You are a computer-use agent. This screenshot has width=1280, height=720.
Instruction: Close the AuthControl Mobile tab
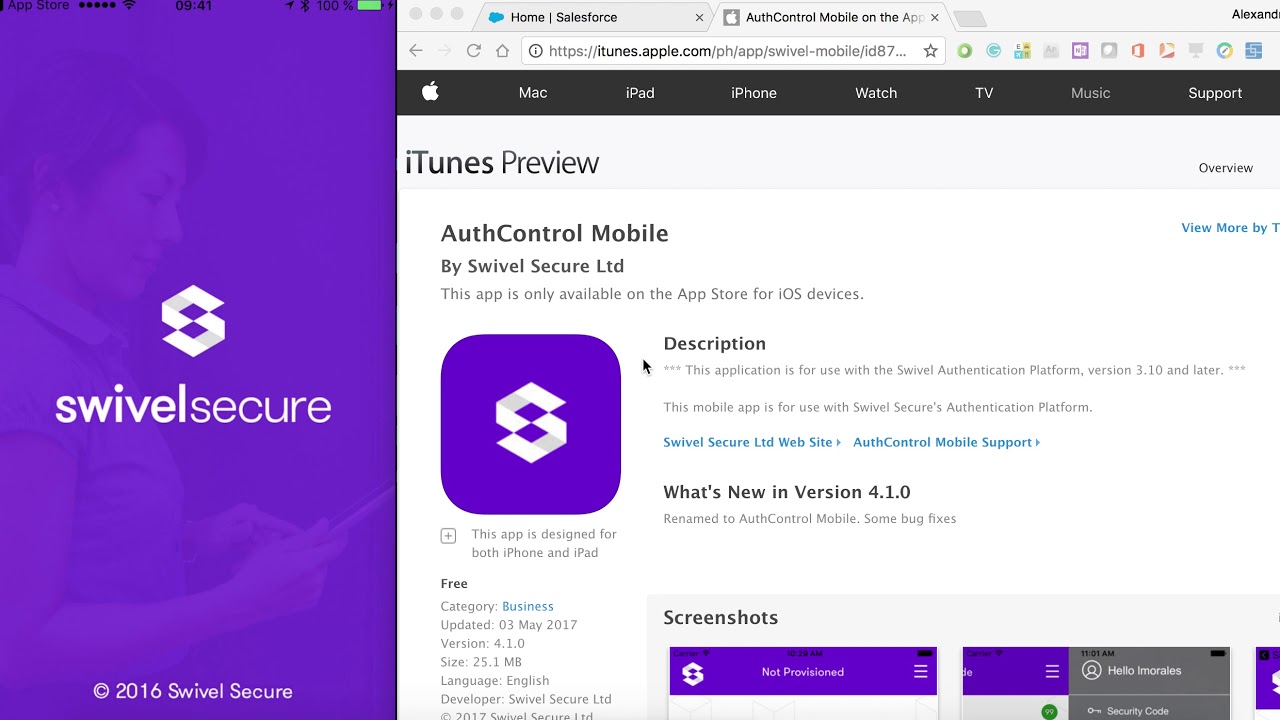coord(935,17)
